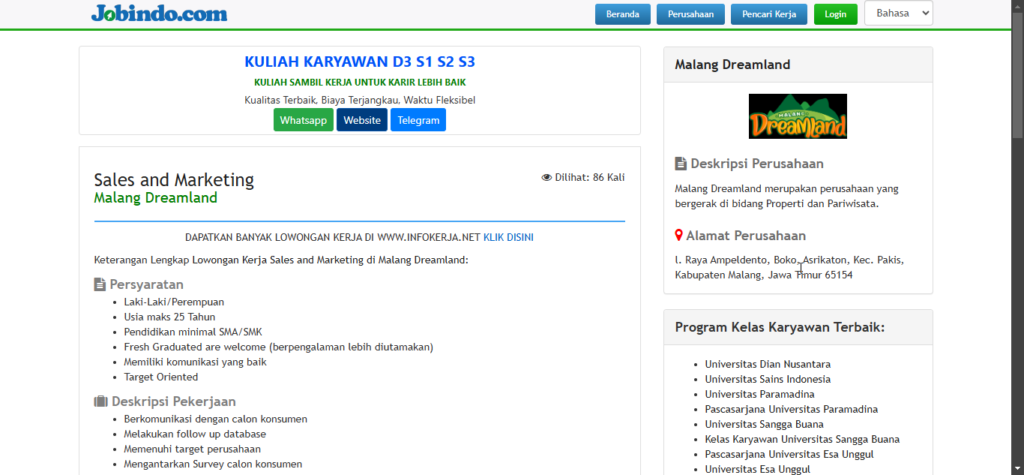Open Pascasarjana Universitas Esa Unggul
The width and height of the screenshot is (1024, 475).
coord(789,454)
